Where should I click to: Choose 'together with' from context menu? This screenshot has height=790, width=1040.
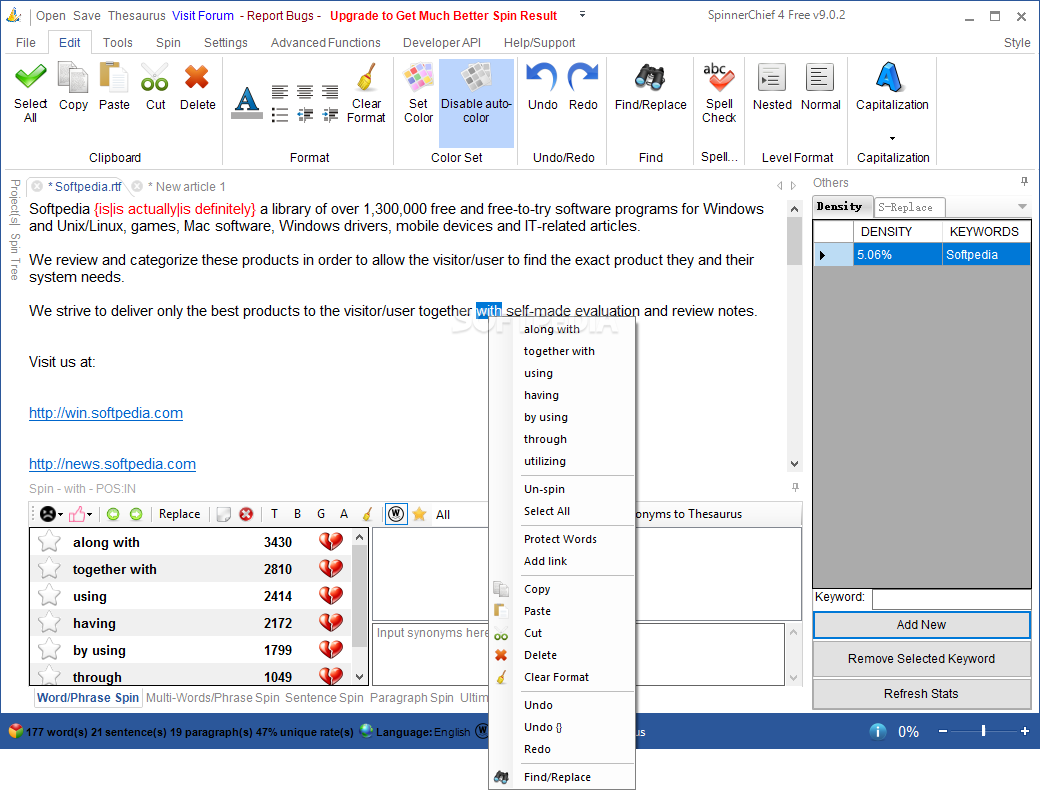coord(559,351)
